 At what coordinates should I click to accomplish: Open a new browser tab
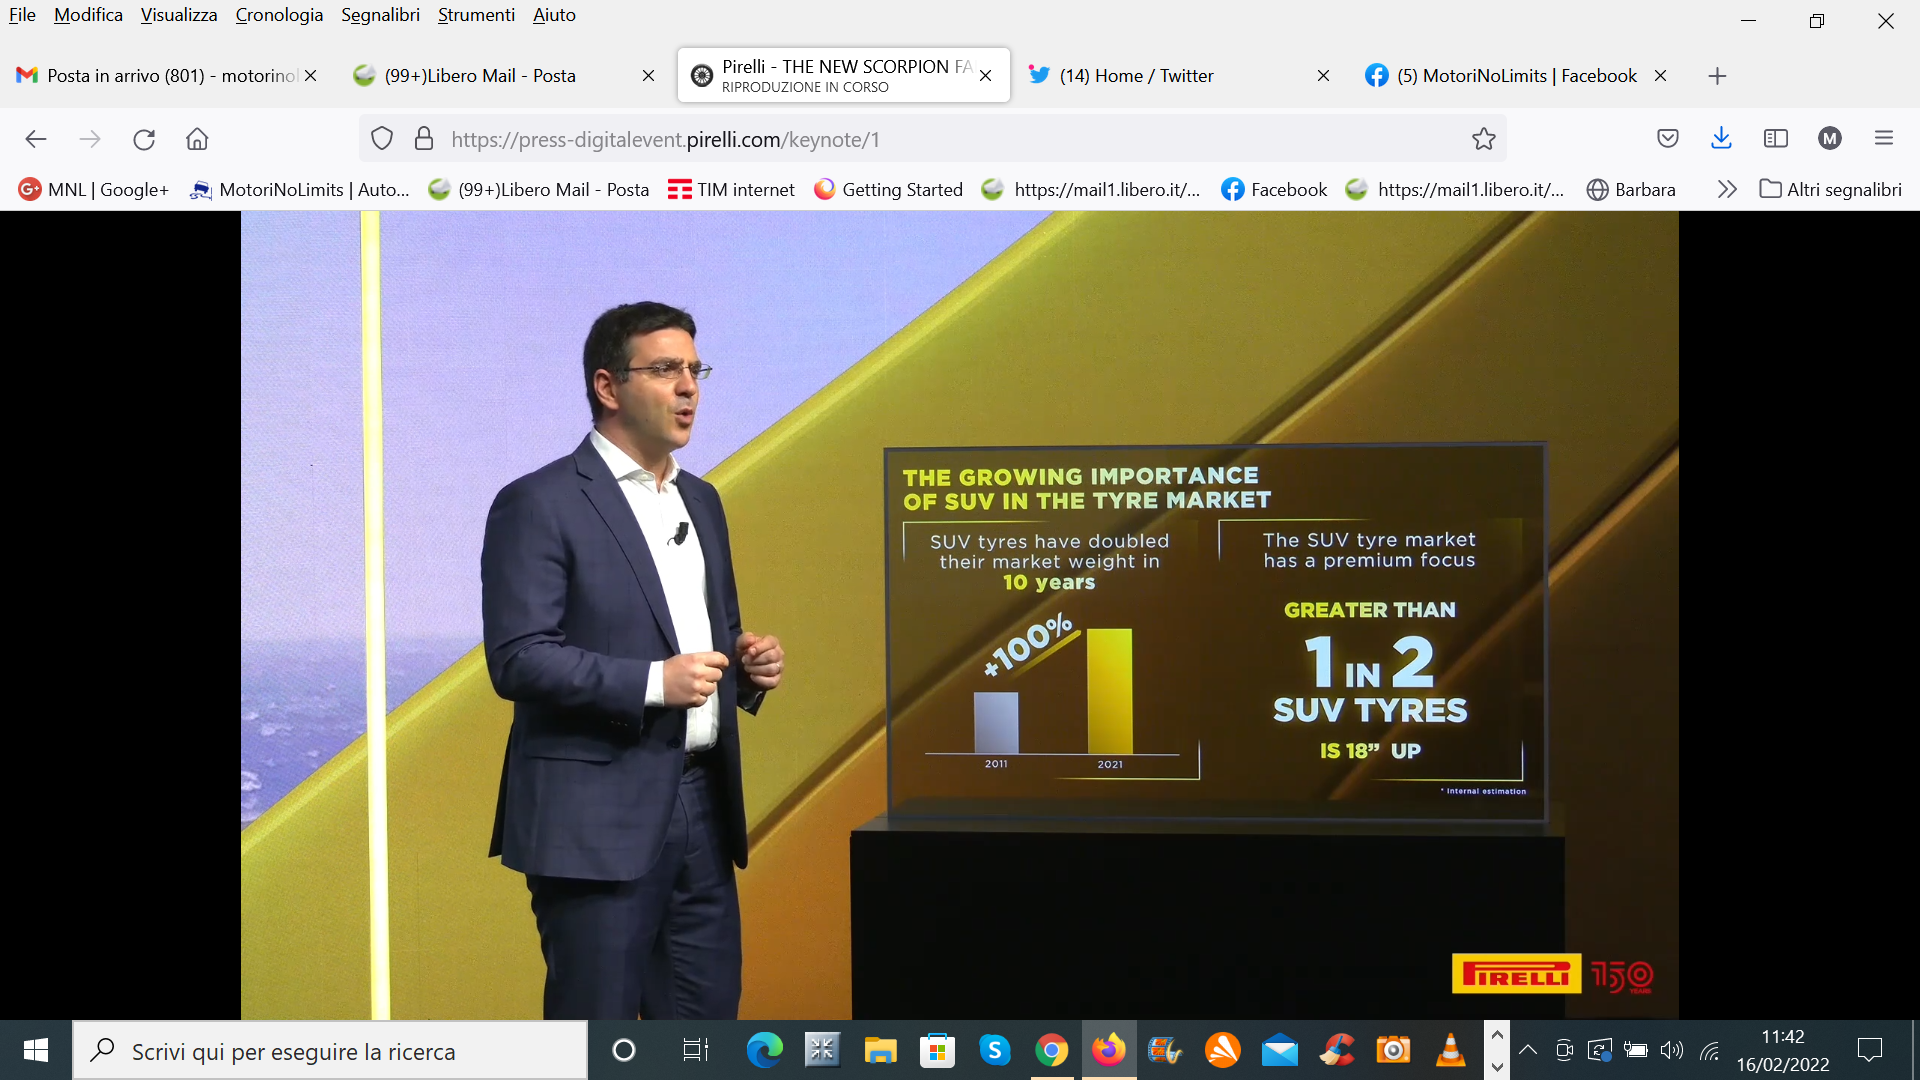[1717, 76]
